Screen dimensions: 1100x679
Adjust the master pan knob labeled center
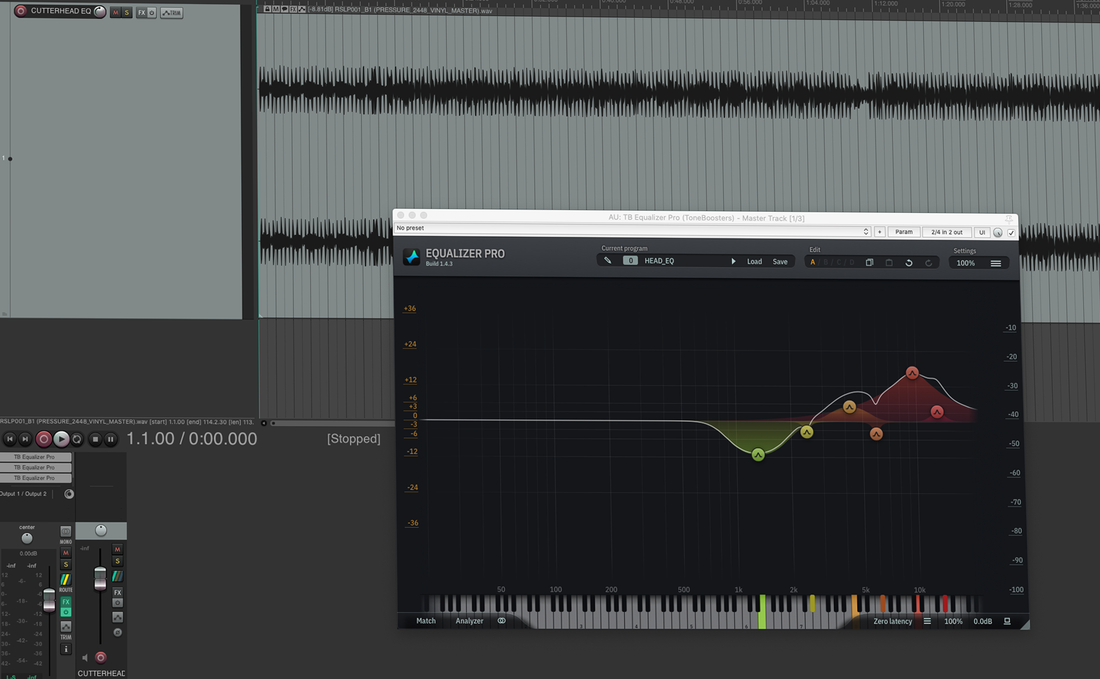pos(27,538)
